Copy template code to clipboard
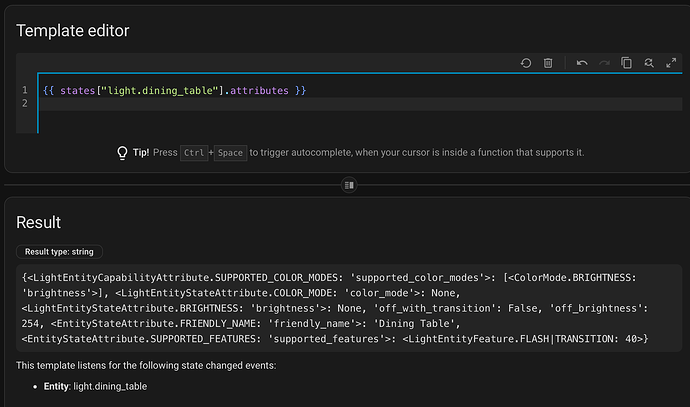This screenshot has height=407, width=690. [x=626, y=63]
